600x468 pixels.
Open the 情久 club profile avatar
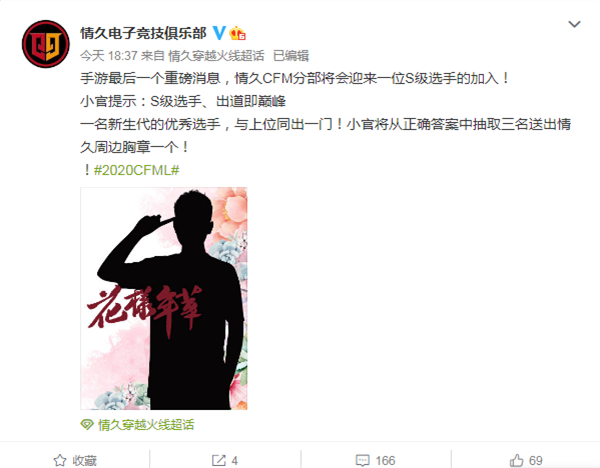pyautogui.click(x=46, y=44)
